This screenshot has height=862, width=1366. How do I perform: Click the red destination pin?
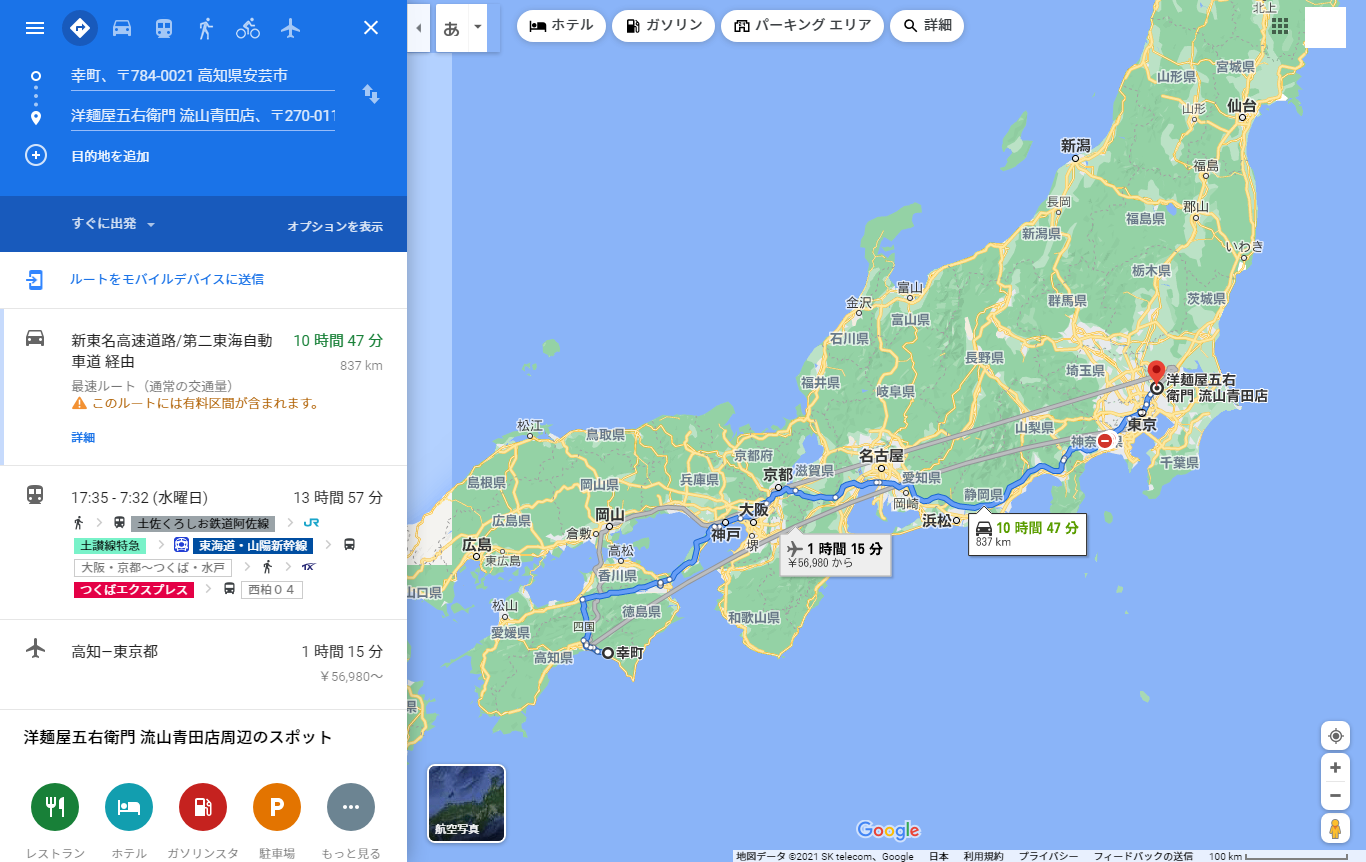click(1156, 373)
